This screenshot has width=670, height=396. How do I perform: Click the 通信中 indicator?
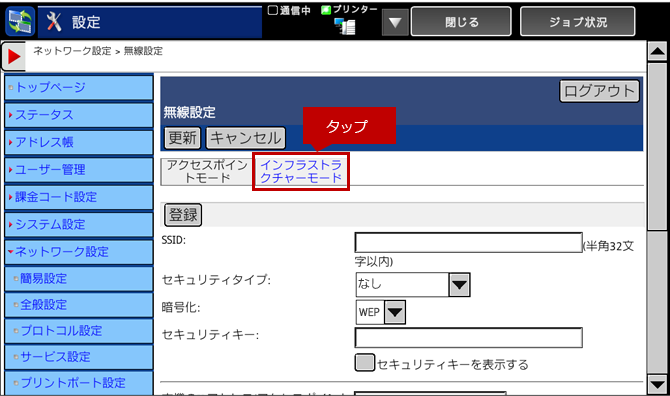point(289,10)
